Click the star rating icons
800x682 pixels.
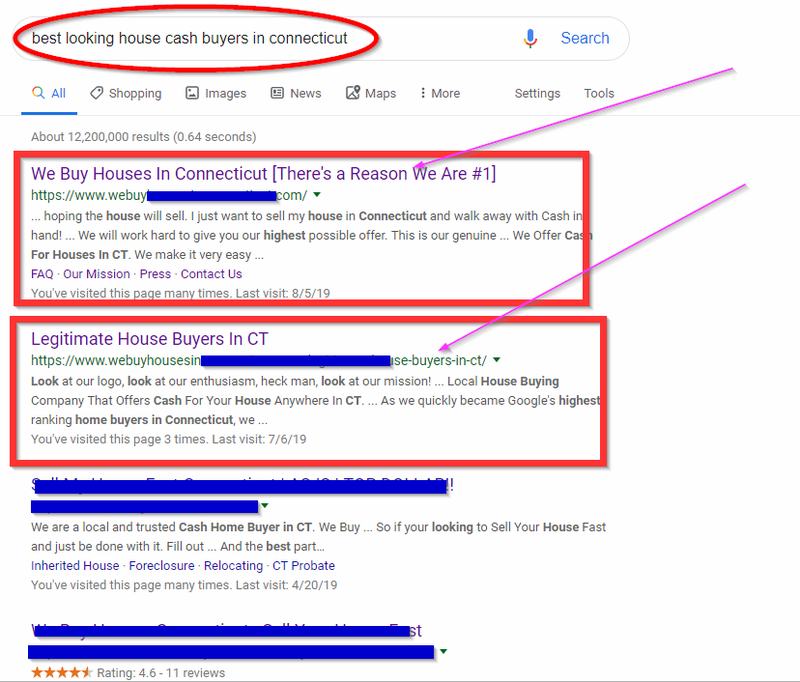click(61, 672)
